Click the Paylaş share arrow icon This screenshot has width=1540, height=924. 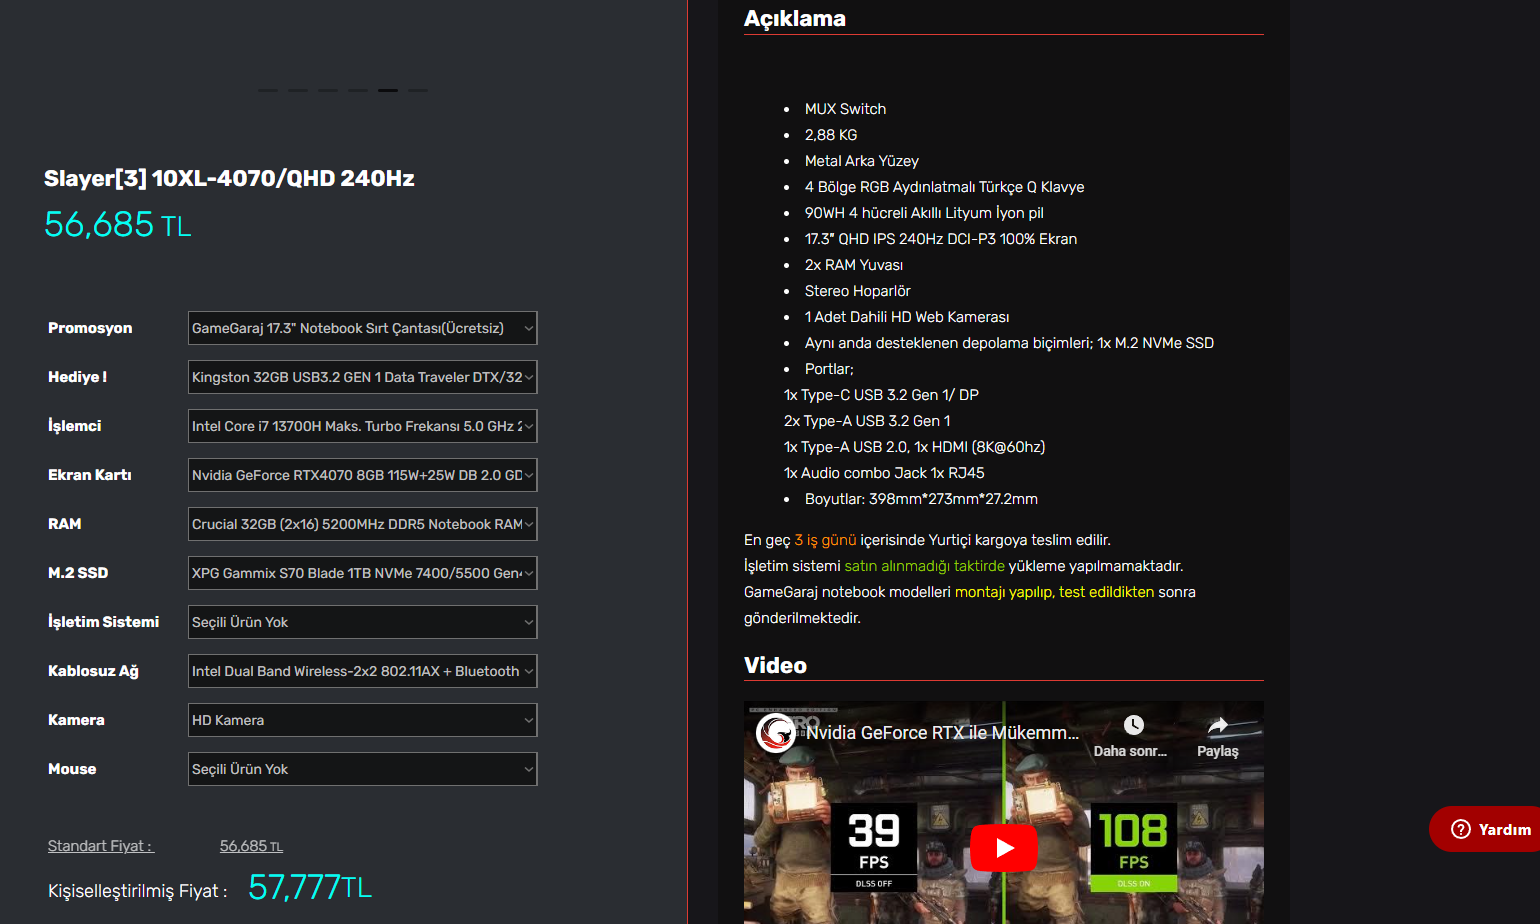(x=1217, y=725)
